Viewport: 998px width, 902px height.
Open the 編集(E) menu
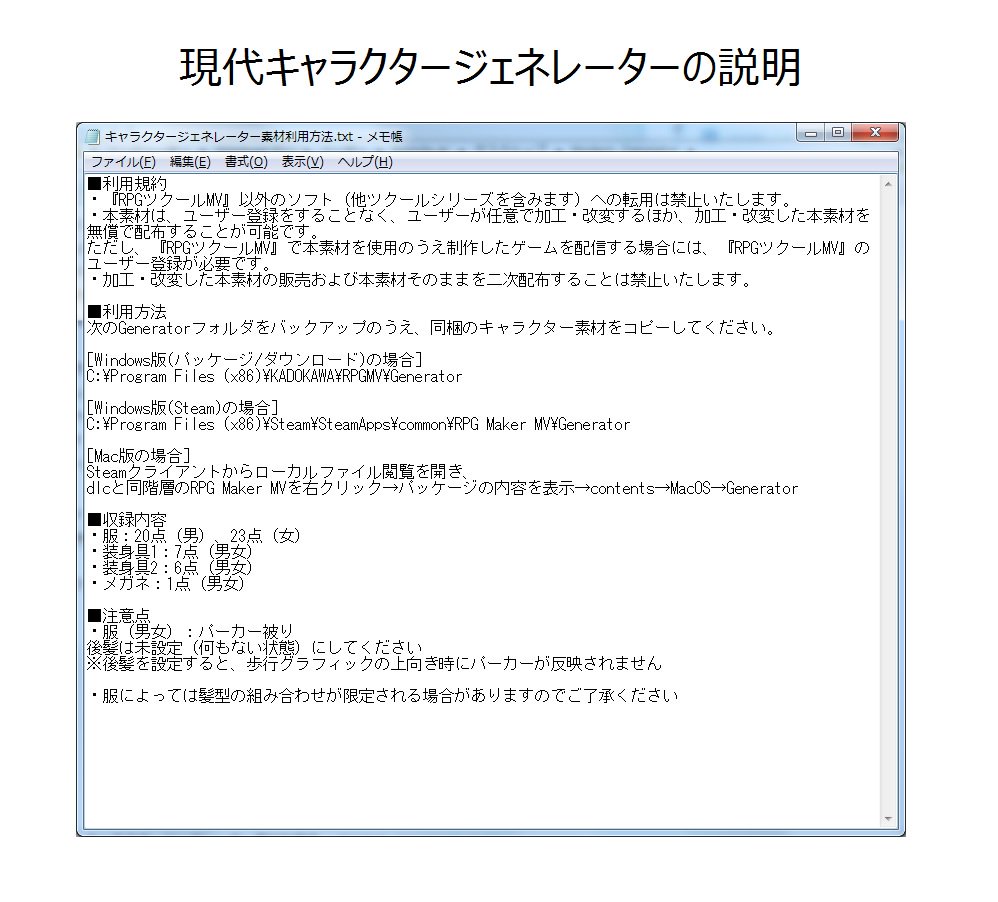pos(190,162)
